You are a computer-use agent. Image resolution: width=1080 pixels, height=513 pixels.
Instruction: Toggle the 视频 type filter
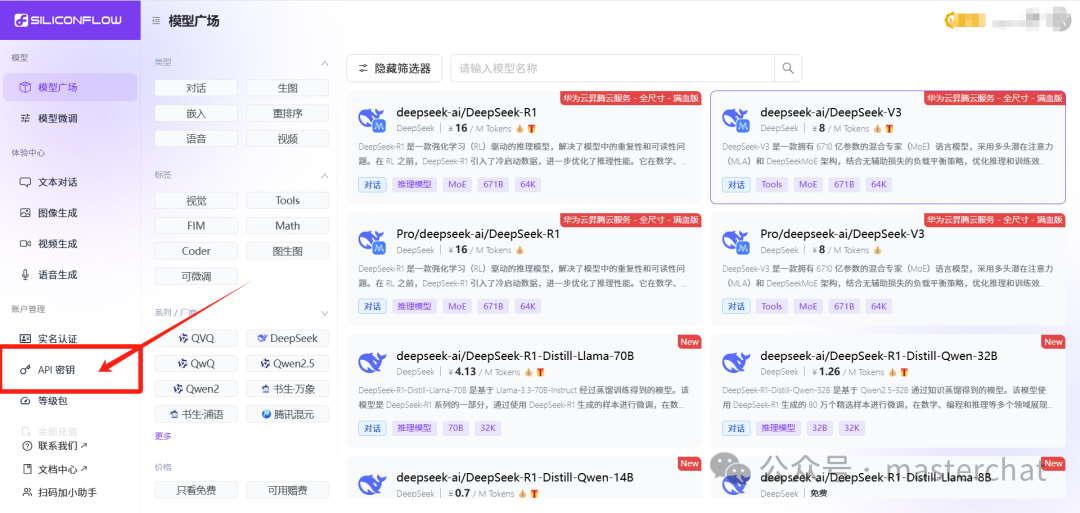[287, 138]
